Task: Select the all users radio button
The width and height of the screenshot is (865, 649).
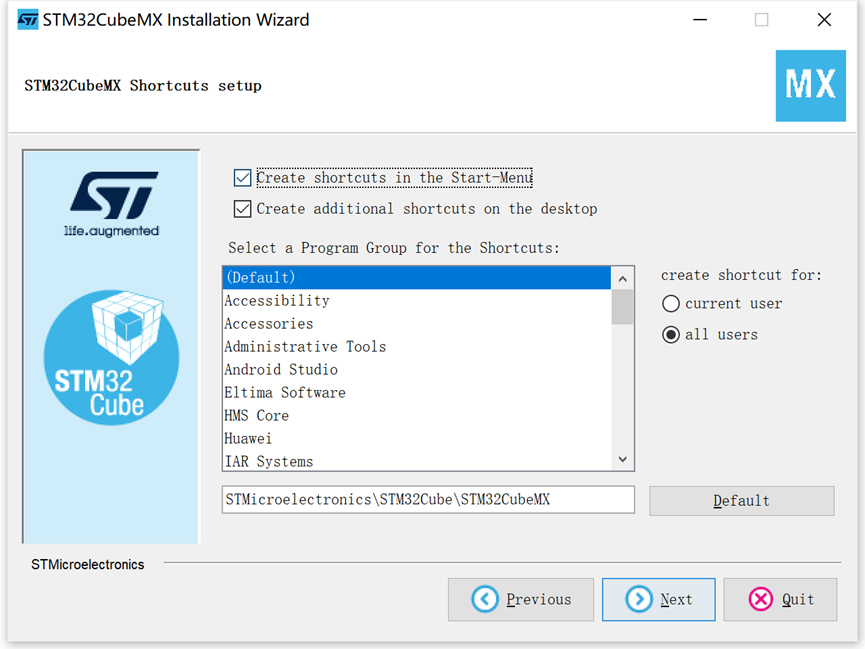Action: (671, 335)
